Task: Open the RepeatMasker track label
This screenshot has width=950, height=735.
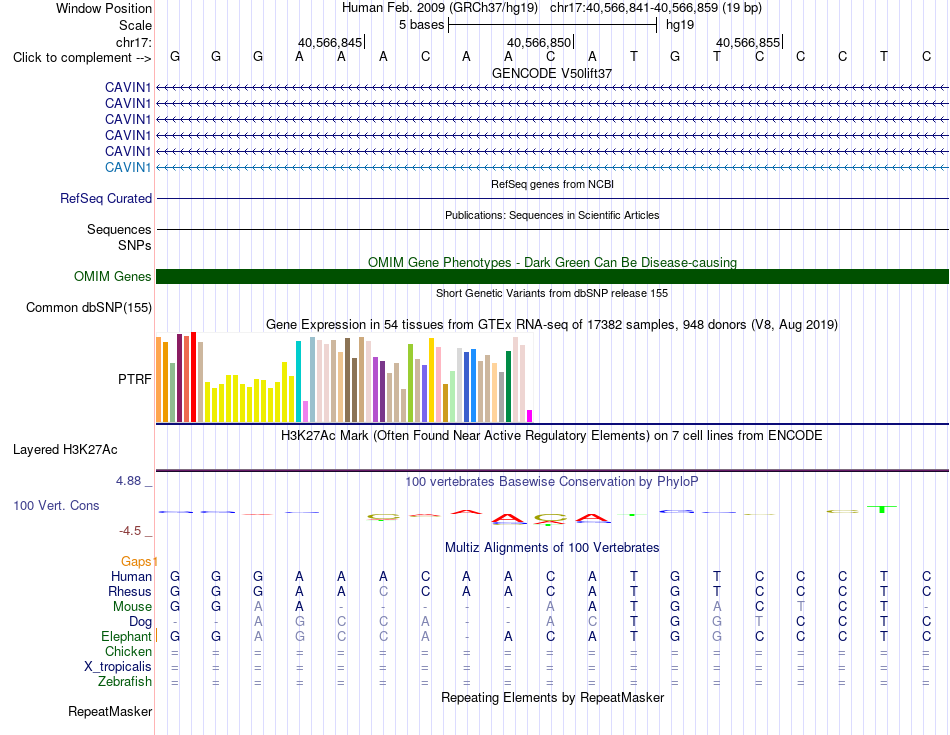Action: pyautogui.click(x=110, y=711)
